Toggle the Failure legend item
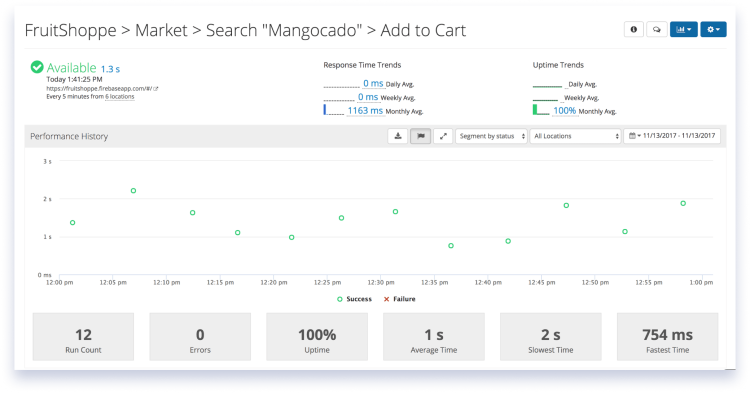Image resolution: width=750 pixels, height=393 pixels. (399, 299)
